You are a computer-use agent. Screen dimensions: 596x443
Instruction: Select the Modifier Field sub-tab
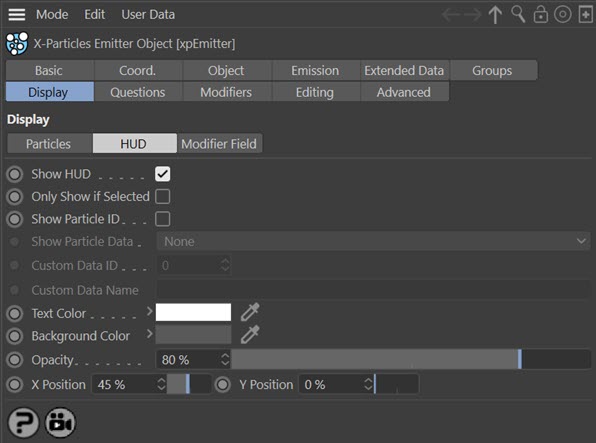(x=220, y=144)
